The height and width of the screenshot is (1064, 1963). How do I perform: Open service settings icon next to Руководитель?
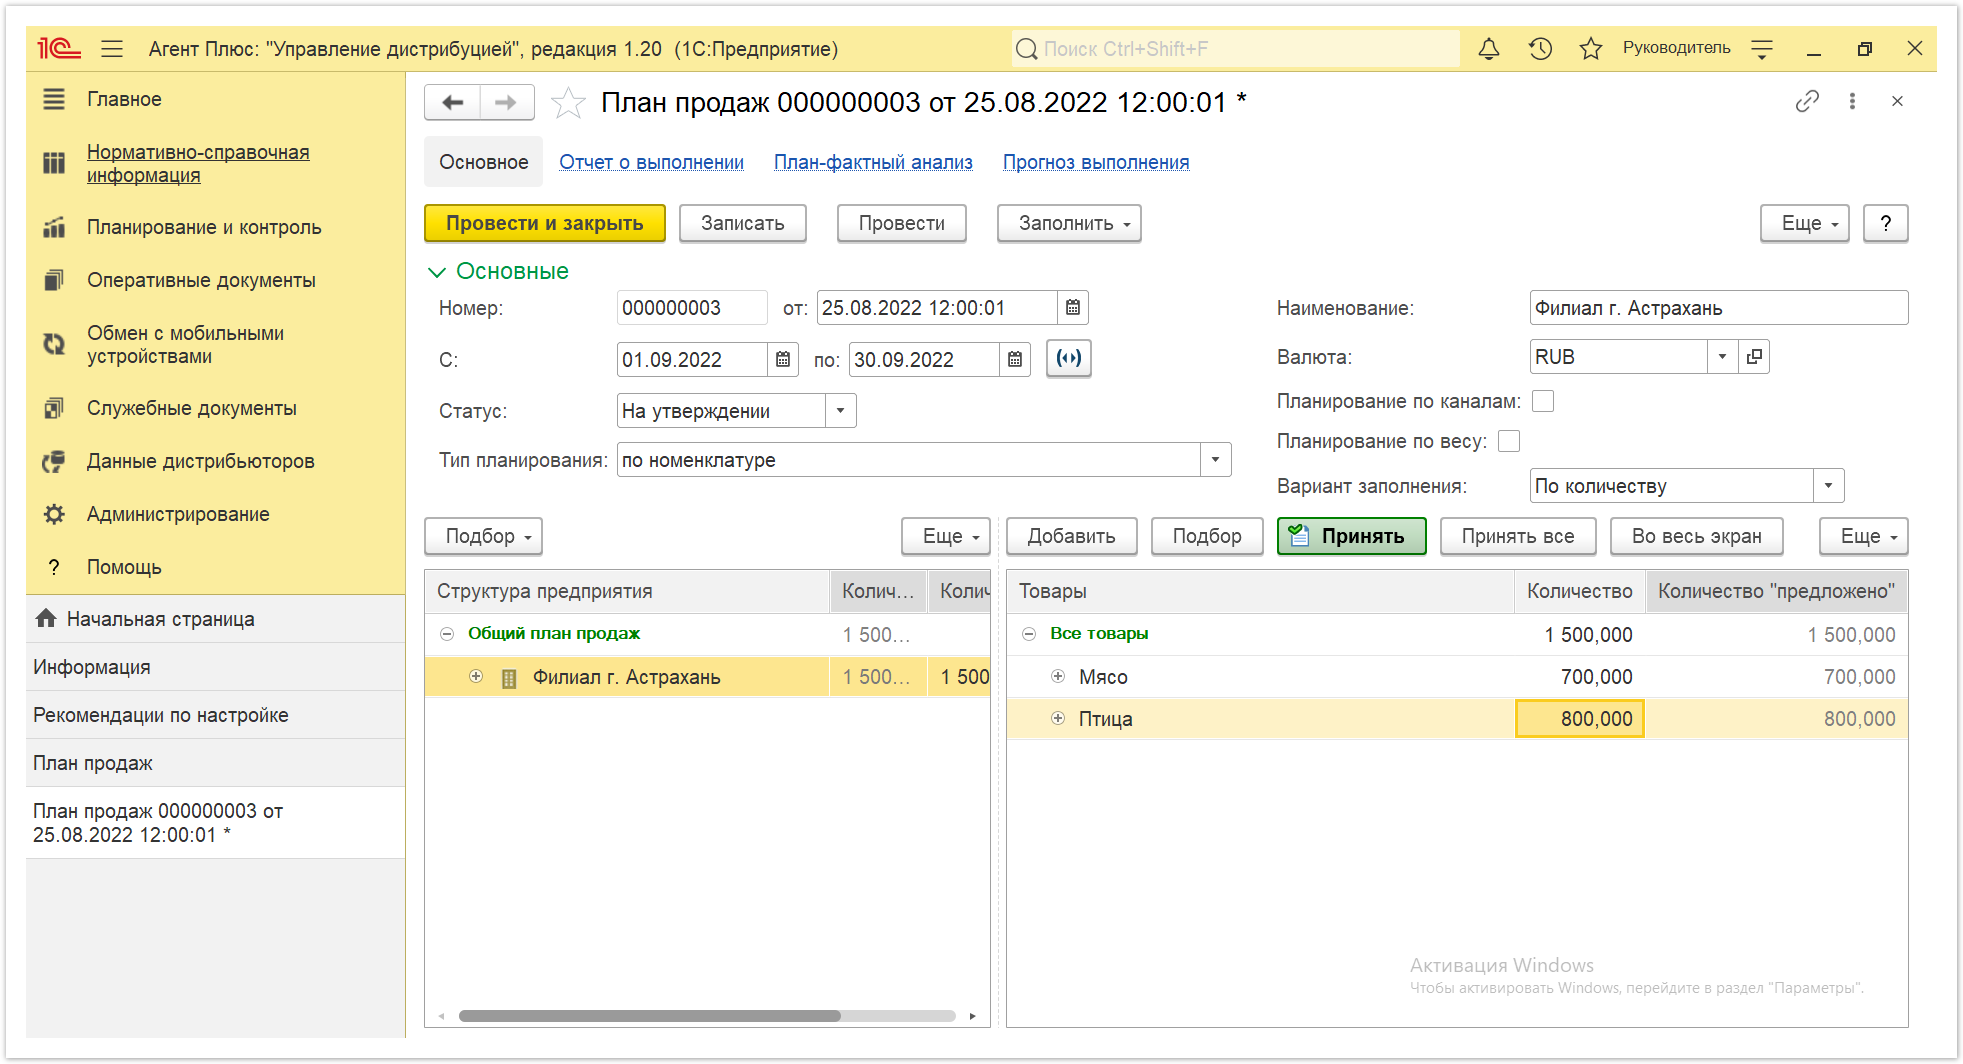click(x=1762, y=48)
